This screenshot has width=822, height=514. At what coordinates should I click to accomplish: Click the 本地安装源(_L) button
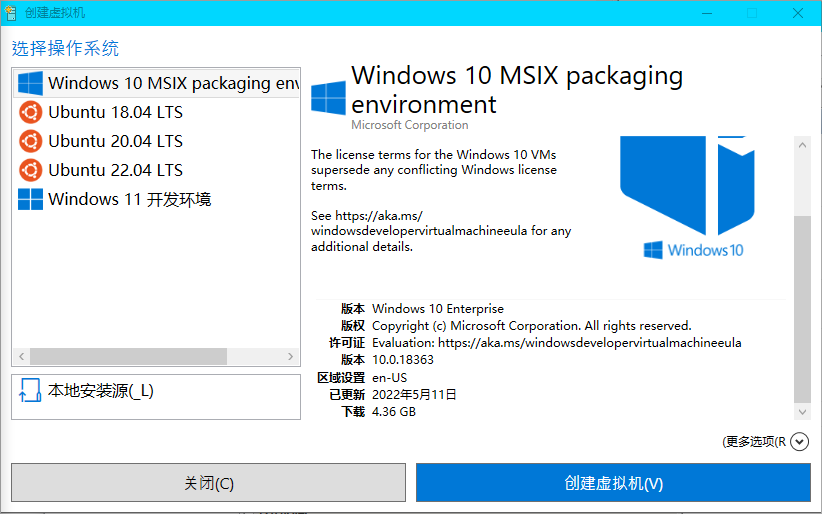coord(156,397)
